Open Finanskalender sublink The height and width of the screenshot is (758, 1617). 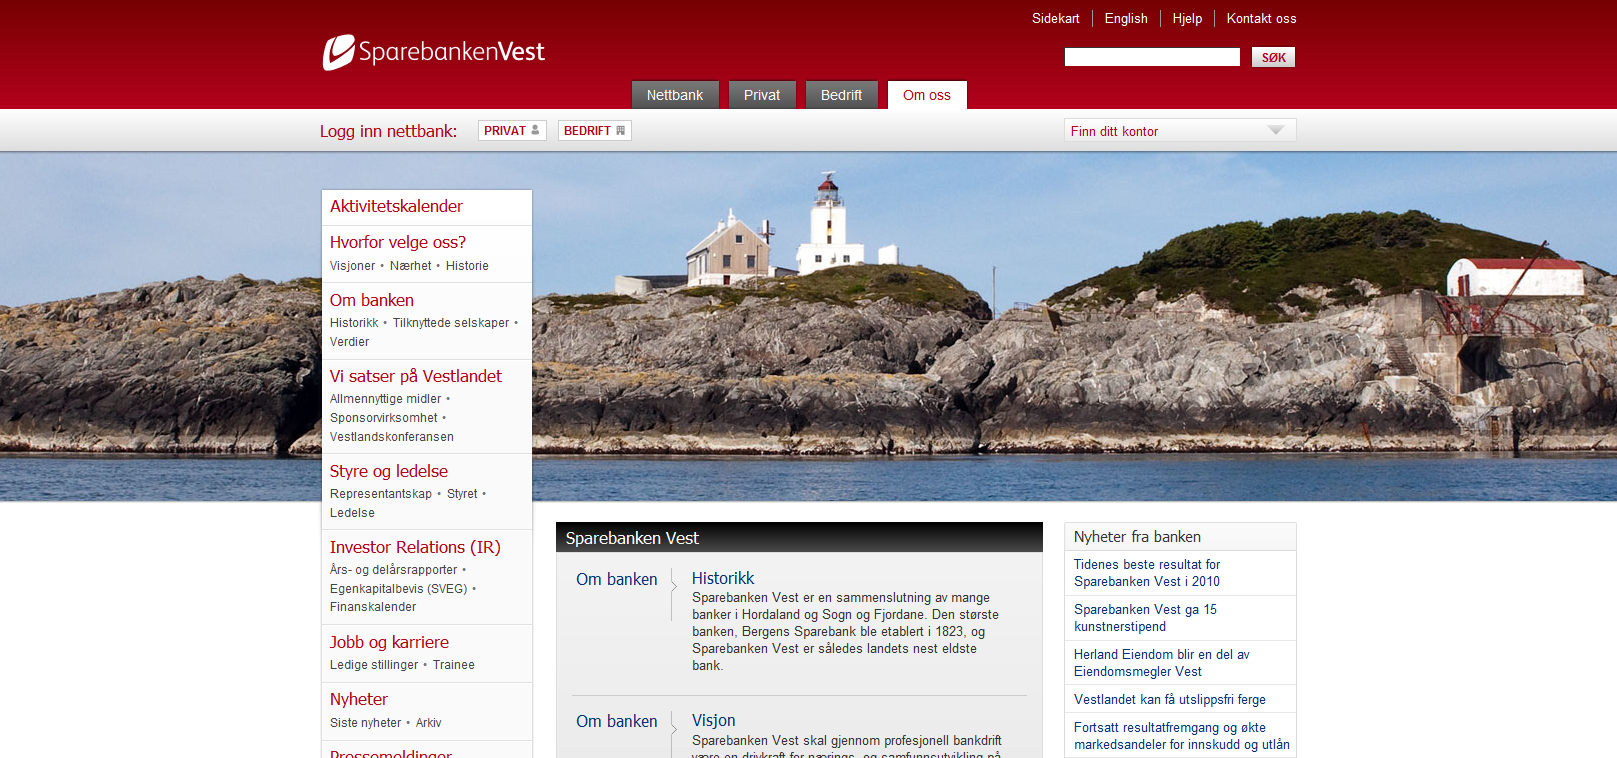[373, 607]
